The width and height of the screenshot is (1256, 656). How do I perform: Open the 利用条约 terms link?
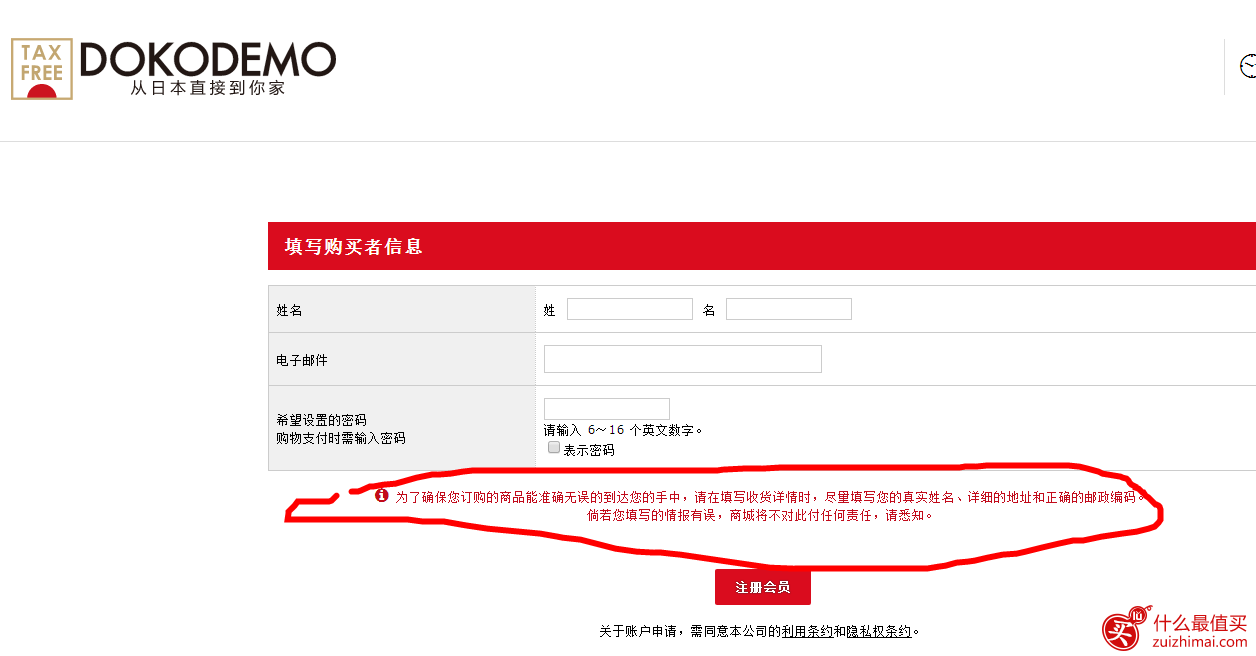tap(807, 631)
